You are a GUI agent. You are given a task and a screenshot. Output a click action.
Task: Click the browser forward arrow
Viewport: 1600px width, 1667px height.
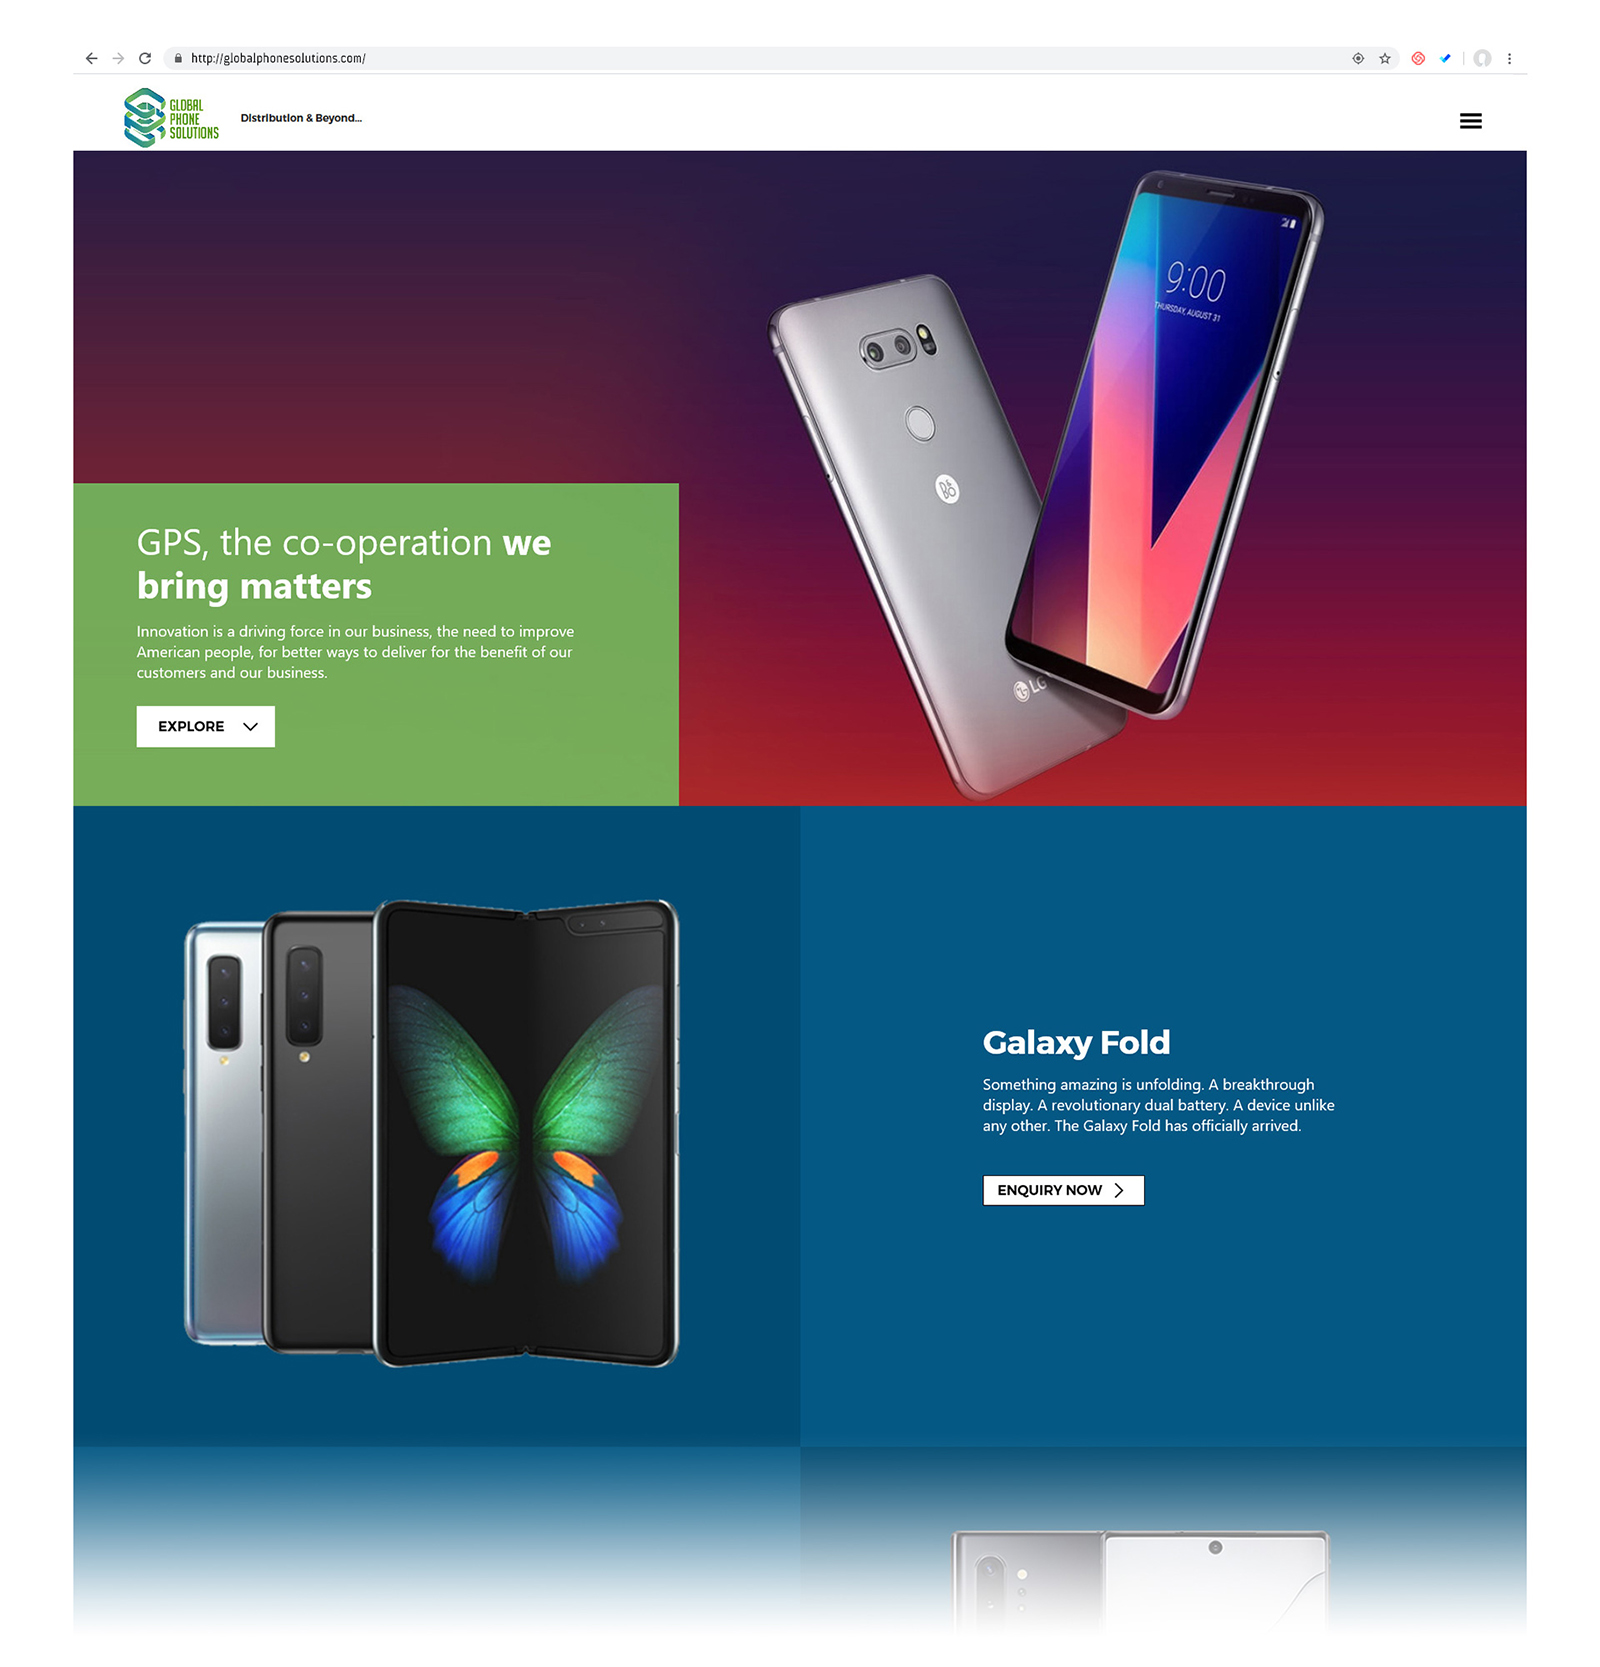(x=118, y=58)
